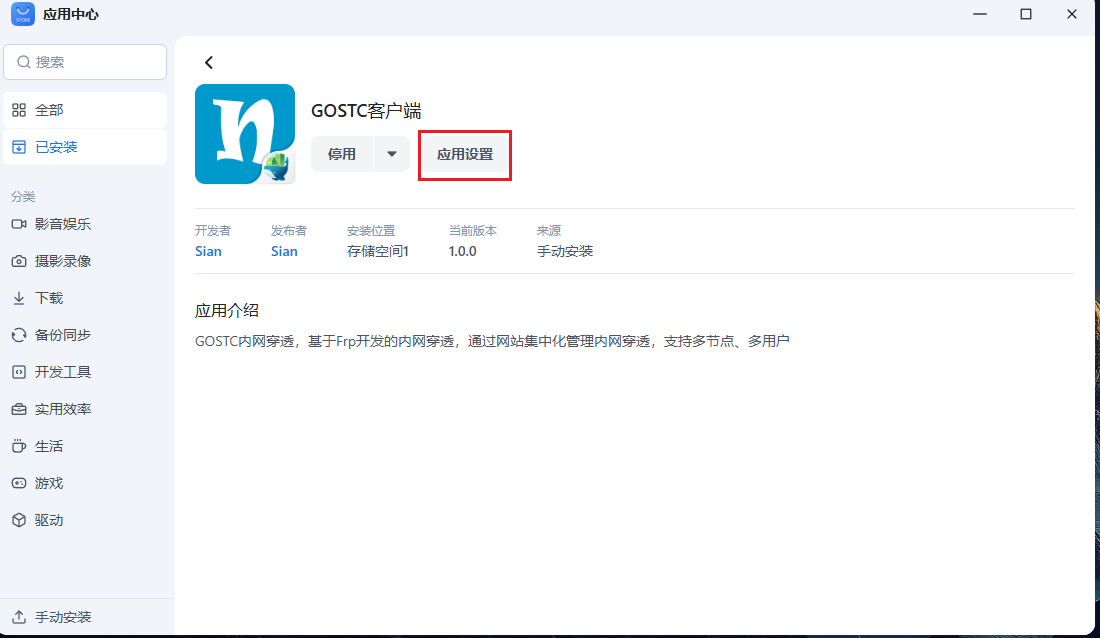The image size is (1100, 638).
Task: Open the 开发工具 category
Action: coord(63,372)
